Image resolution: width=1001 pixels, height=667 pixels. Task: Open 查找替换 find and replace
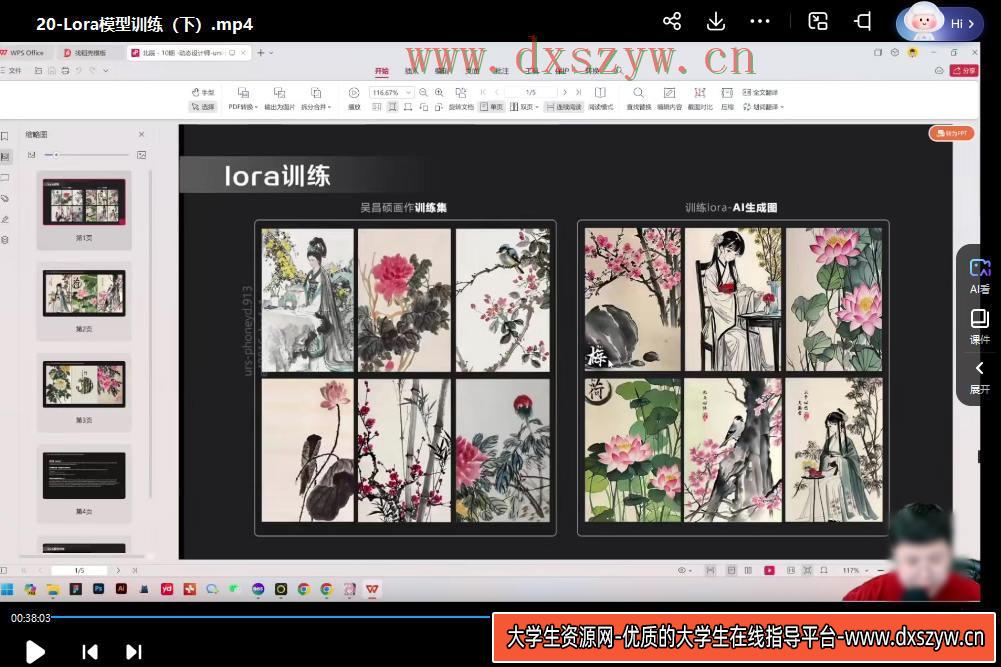click(638, 99)
